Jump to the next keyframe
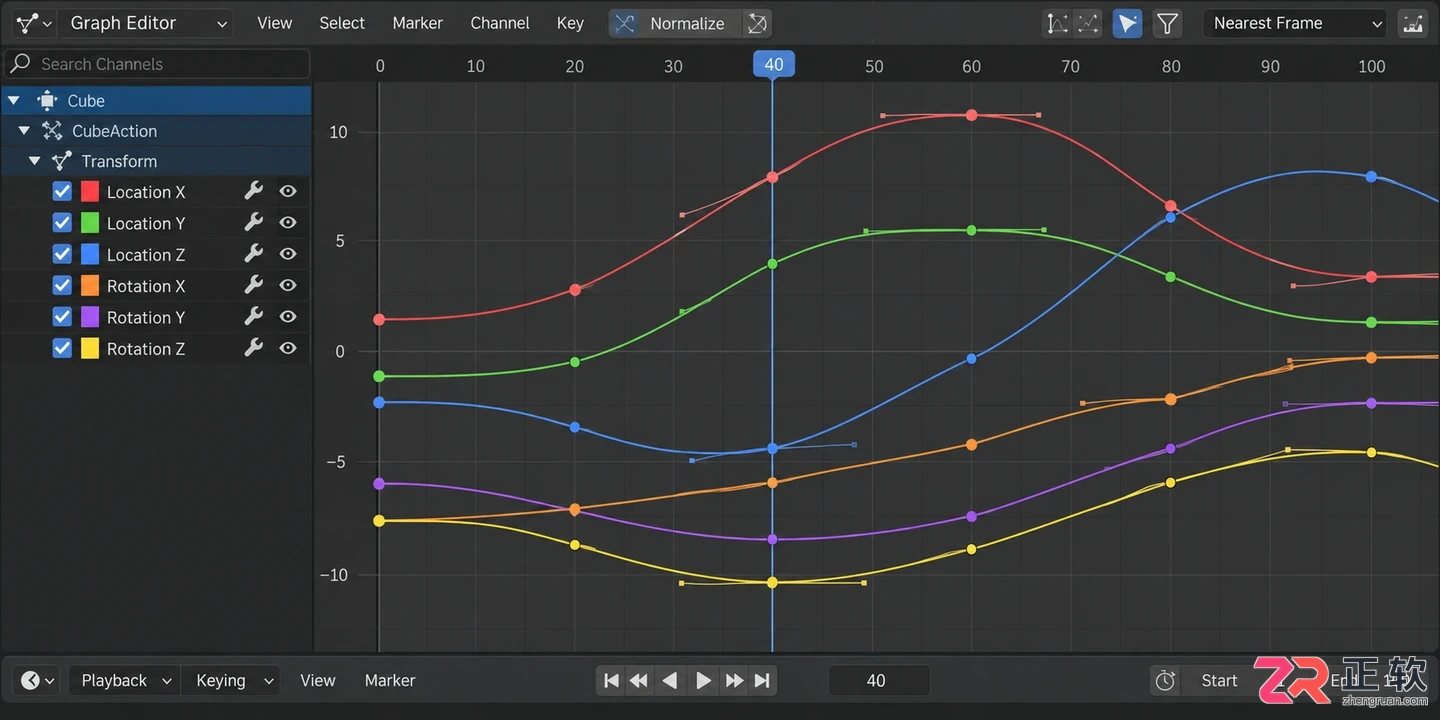 click(x=734, y=680)
